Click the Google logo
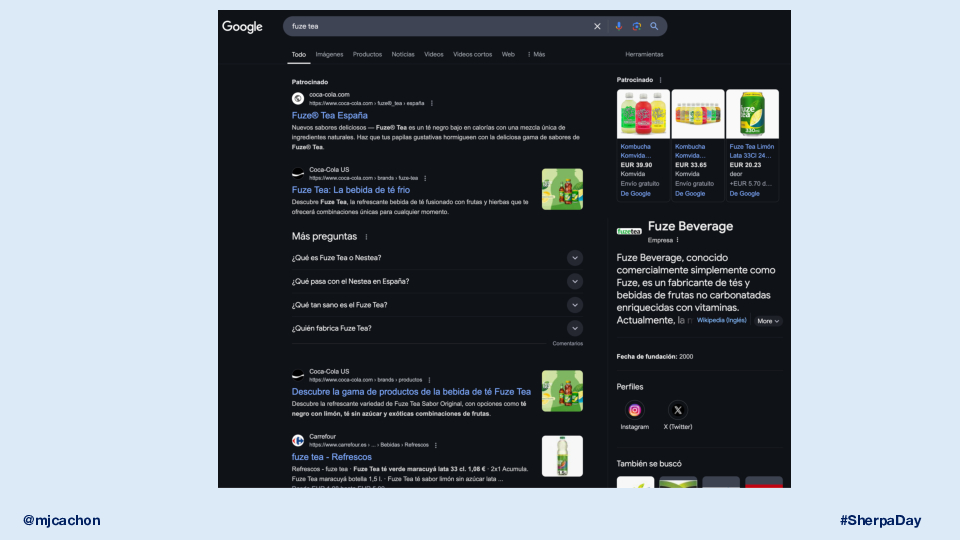 tap(242, 27)
